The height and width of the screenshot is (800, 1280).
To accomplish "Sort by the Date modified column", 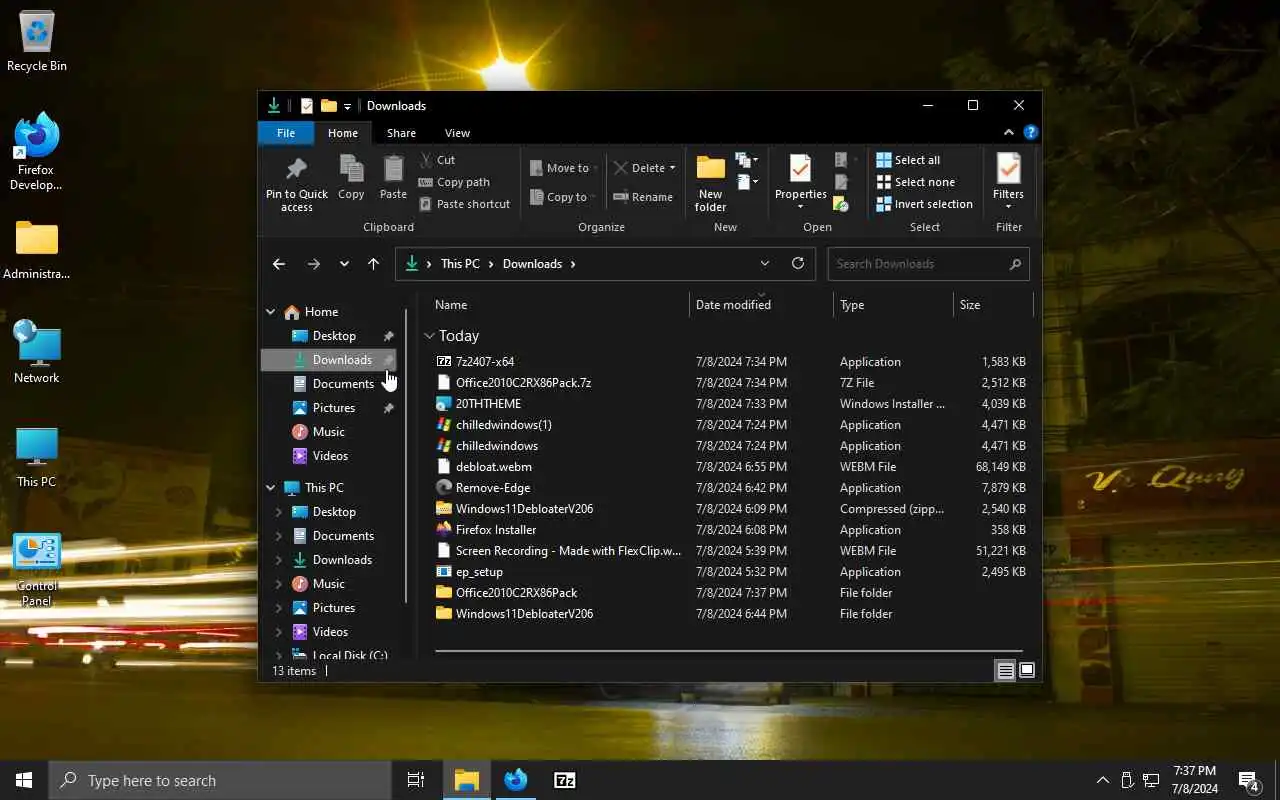I will 760,305.
